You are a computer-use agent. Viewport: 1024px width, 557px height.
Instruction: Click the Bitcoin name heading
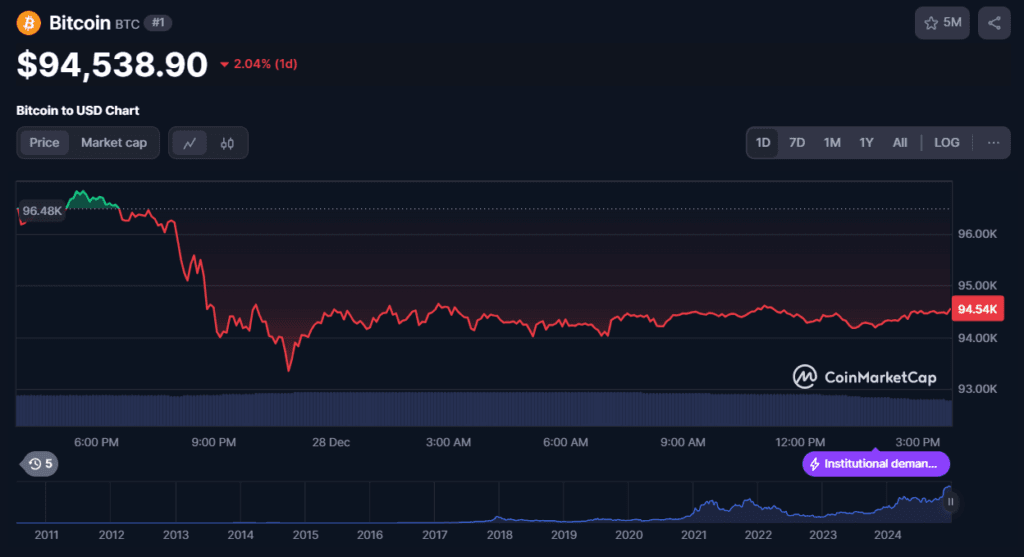pos(80,23)
